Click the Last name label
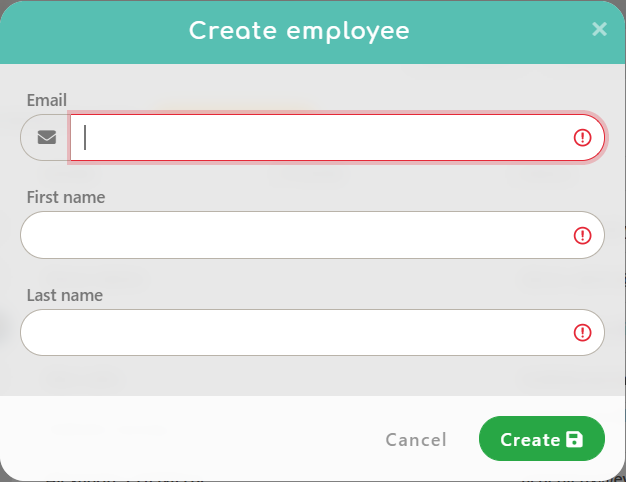Image resolution: width=626 pixels, height=482 pixels. point(65,295)
